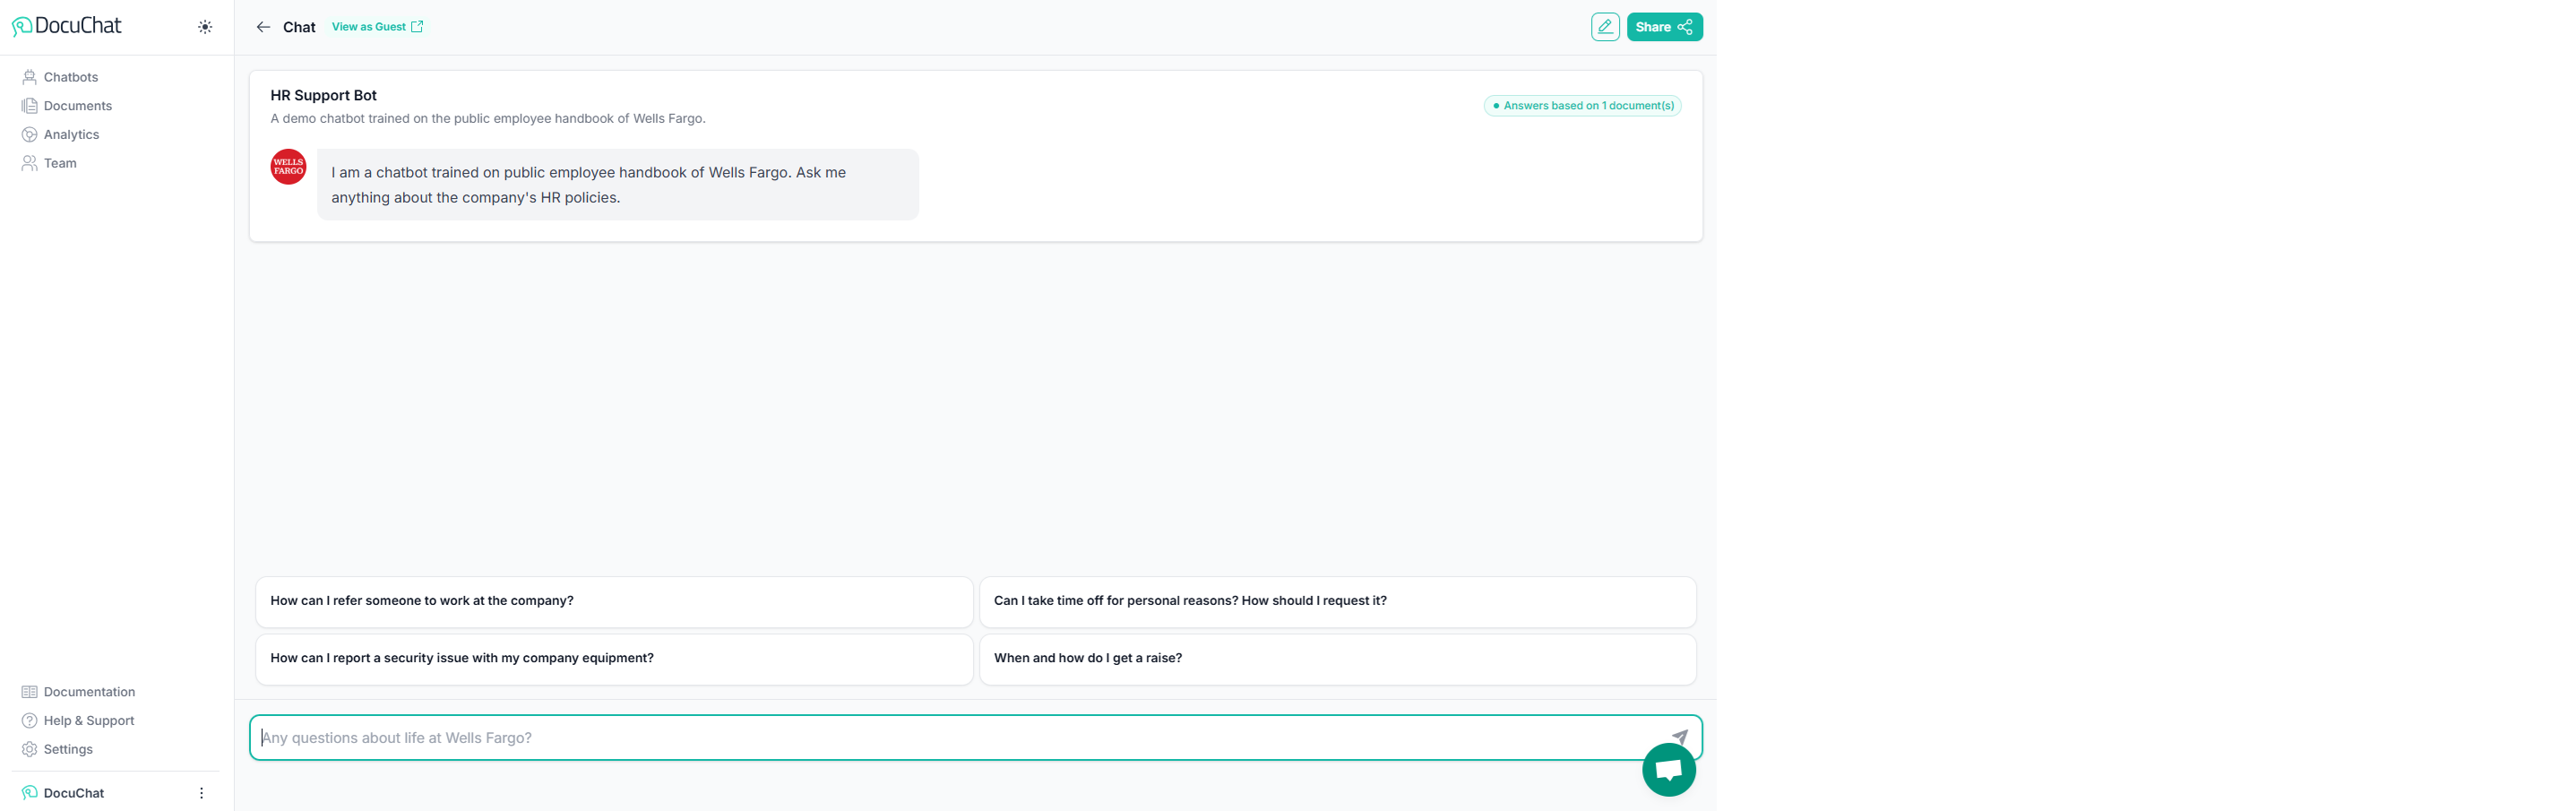Open Documents in the sidebar
Image resolution: width=2576 pixels, height=811 pixels.
point(77,106)
